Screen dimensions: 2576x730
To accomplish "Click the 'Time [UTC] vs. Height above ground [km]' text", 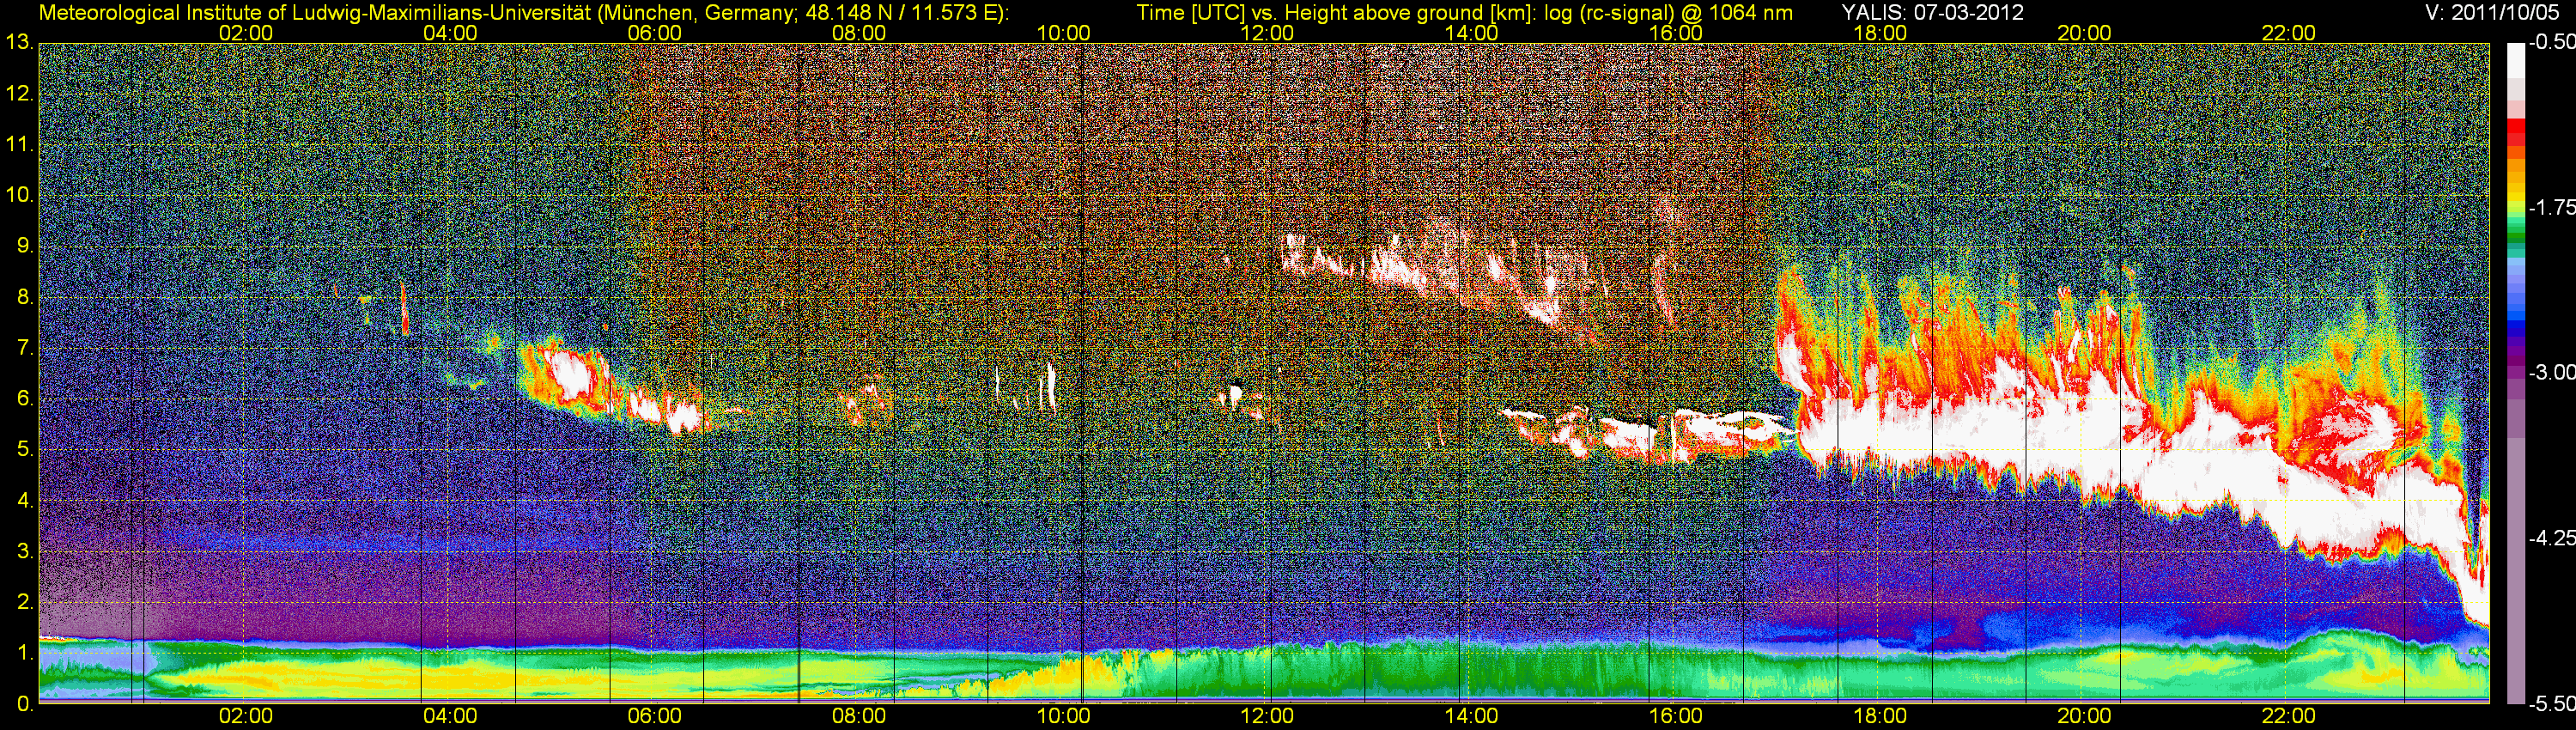I will click(x=1335, y=13).
